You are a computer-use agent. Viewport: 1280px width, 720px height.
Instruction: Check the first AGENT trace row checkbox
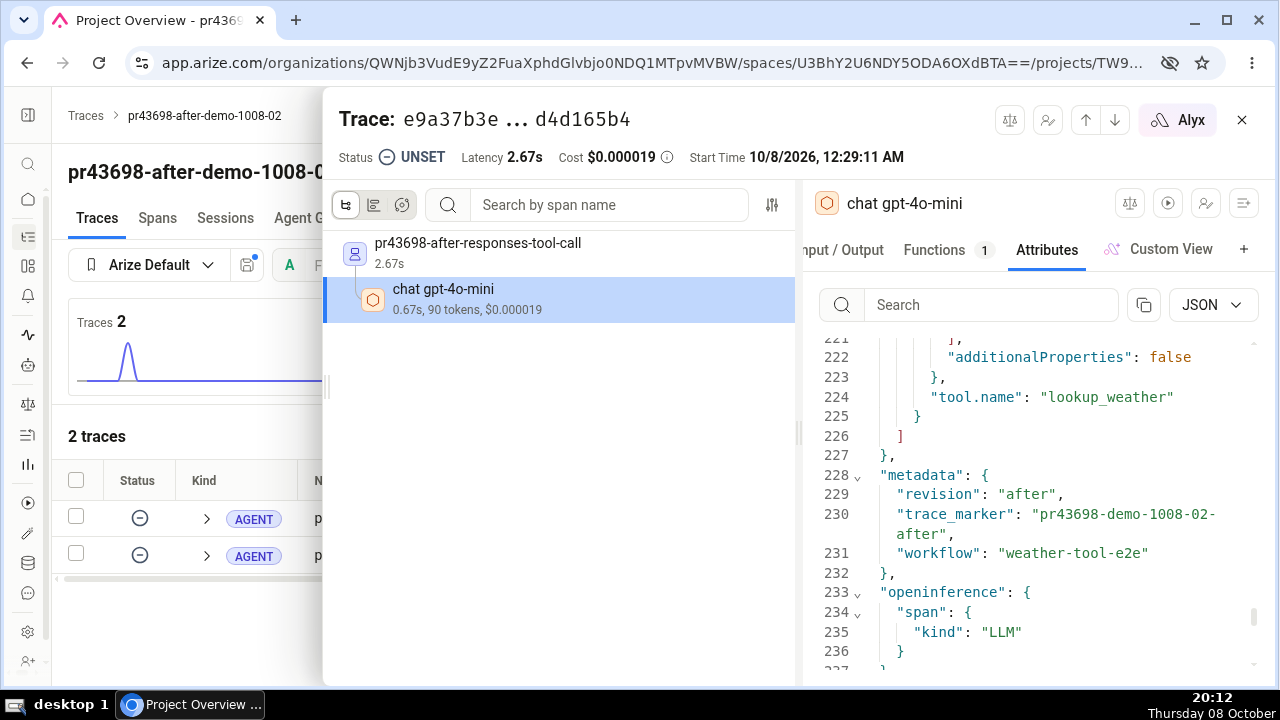coord(76,517)
